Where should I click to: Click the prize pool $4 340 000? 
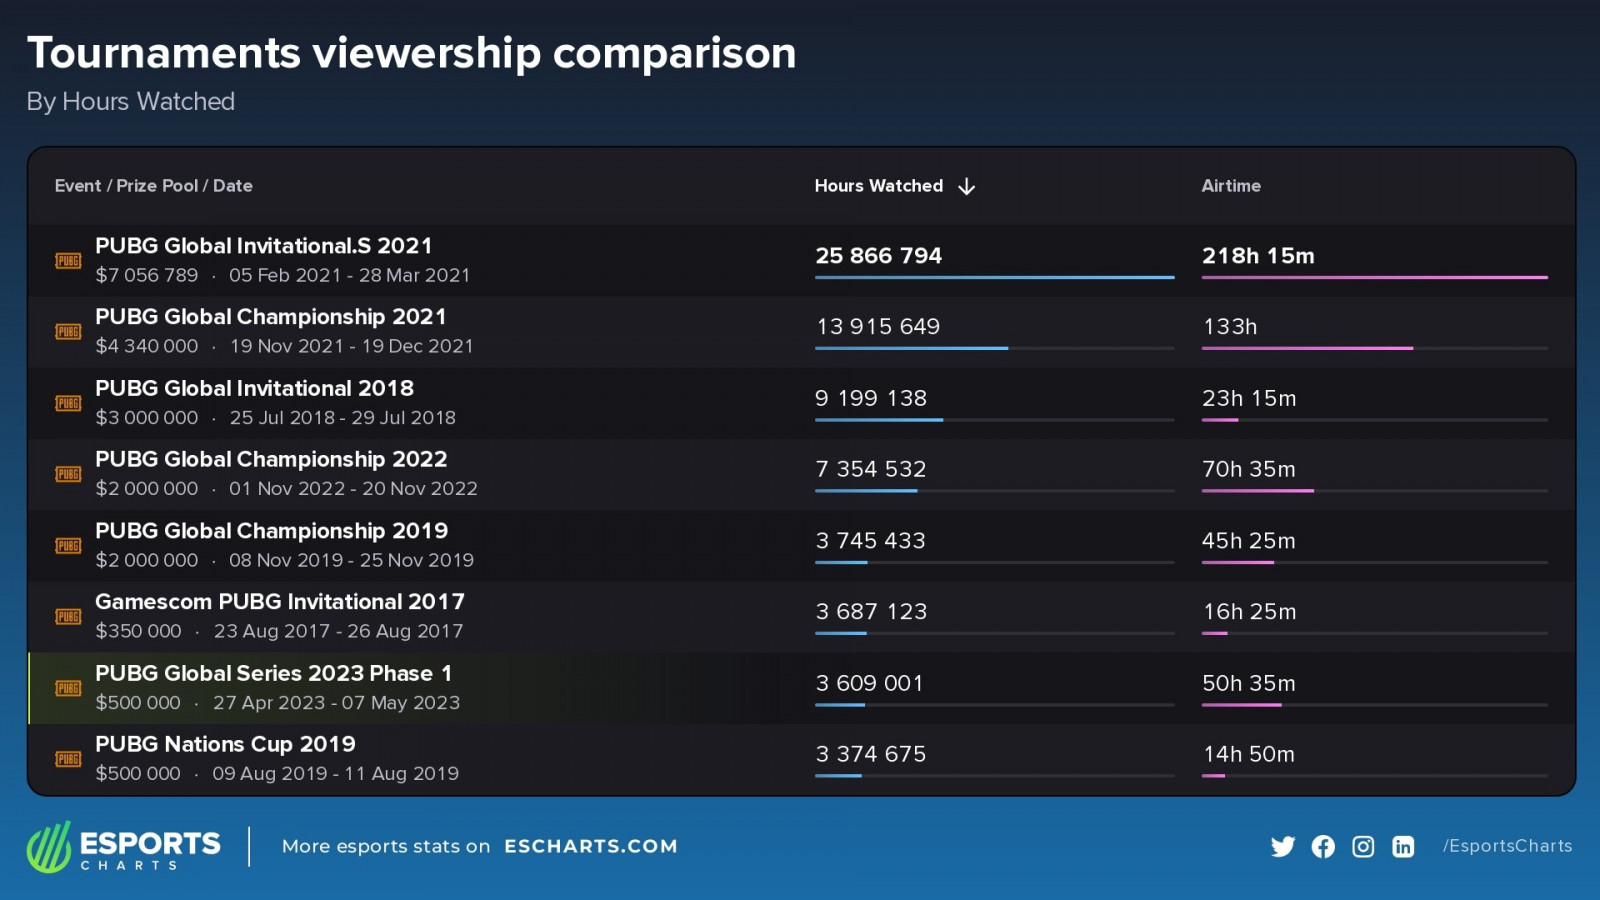[147, 347]
